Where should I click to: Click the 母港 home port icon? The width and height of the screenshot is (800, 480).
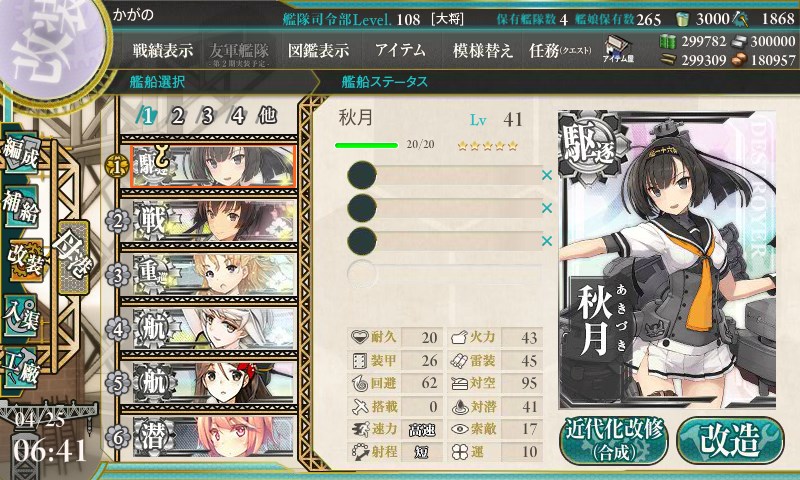pyautogui.click(x=73, y=257)
